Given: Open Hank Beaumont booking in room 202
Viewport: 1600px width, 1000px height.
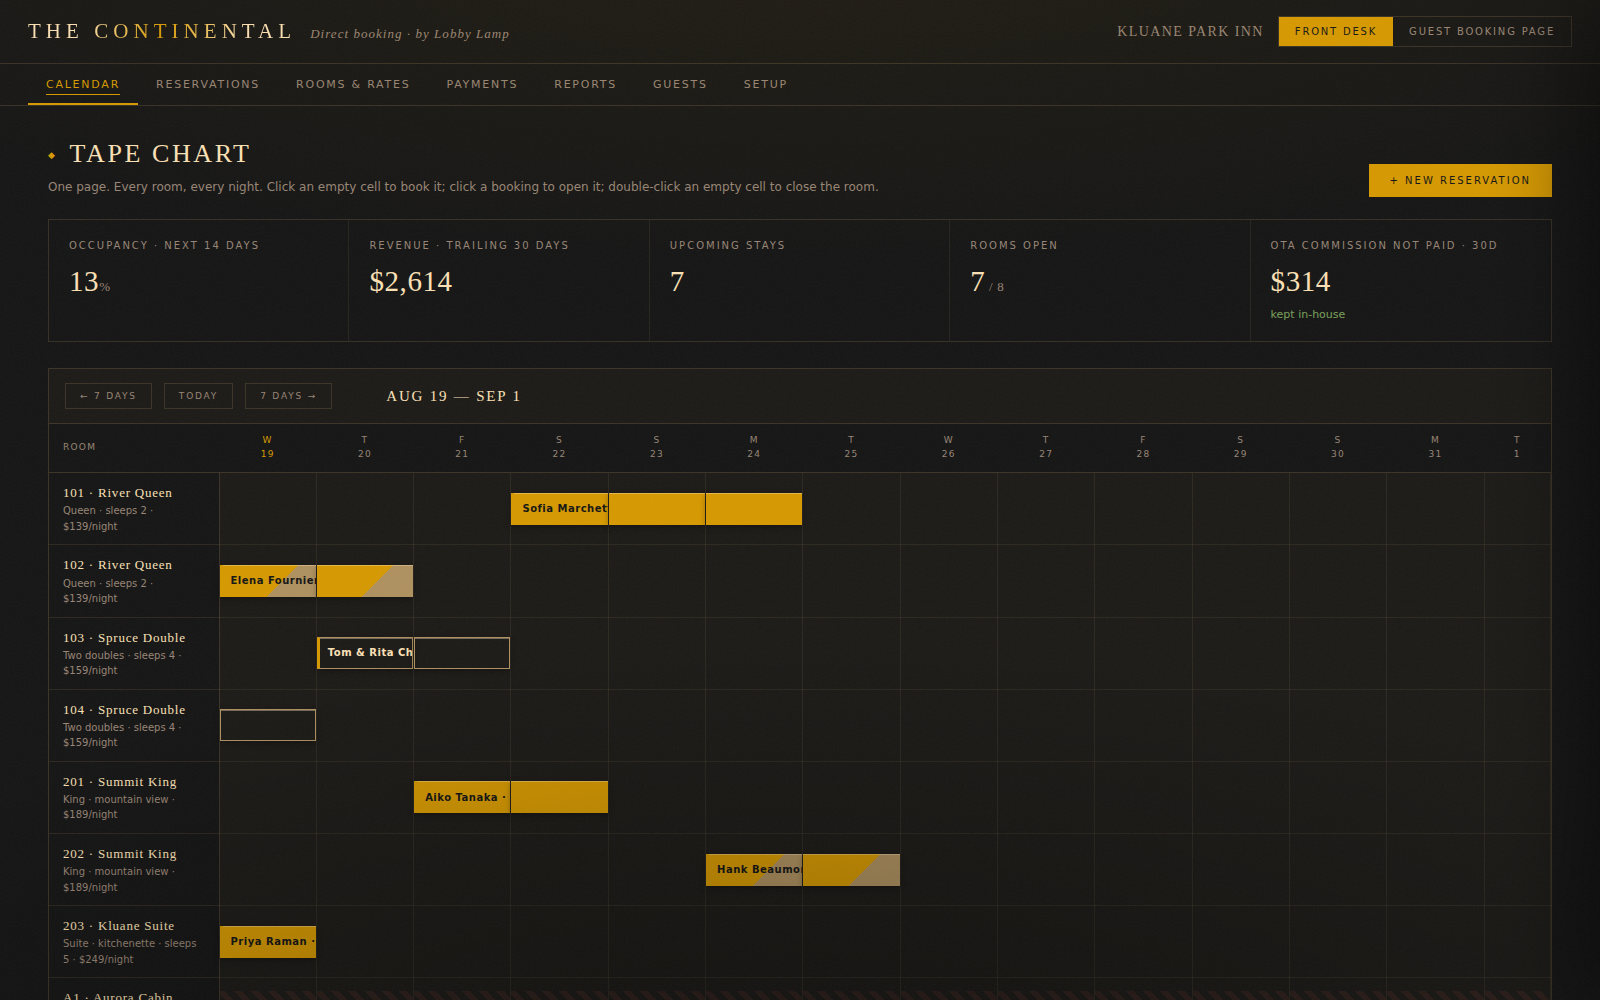Looking at the screenshot, I should point(802,870).
